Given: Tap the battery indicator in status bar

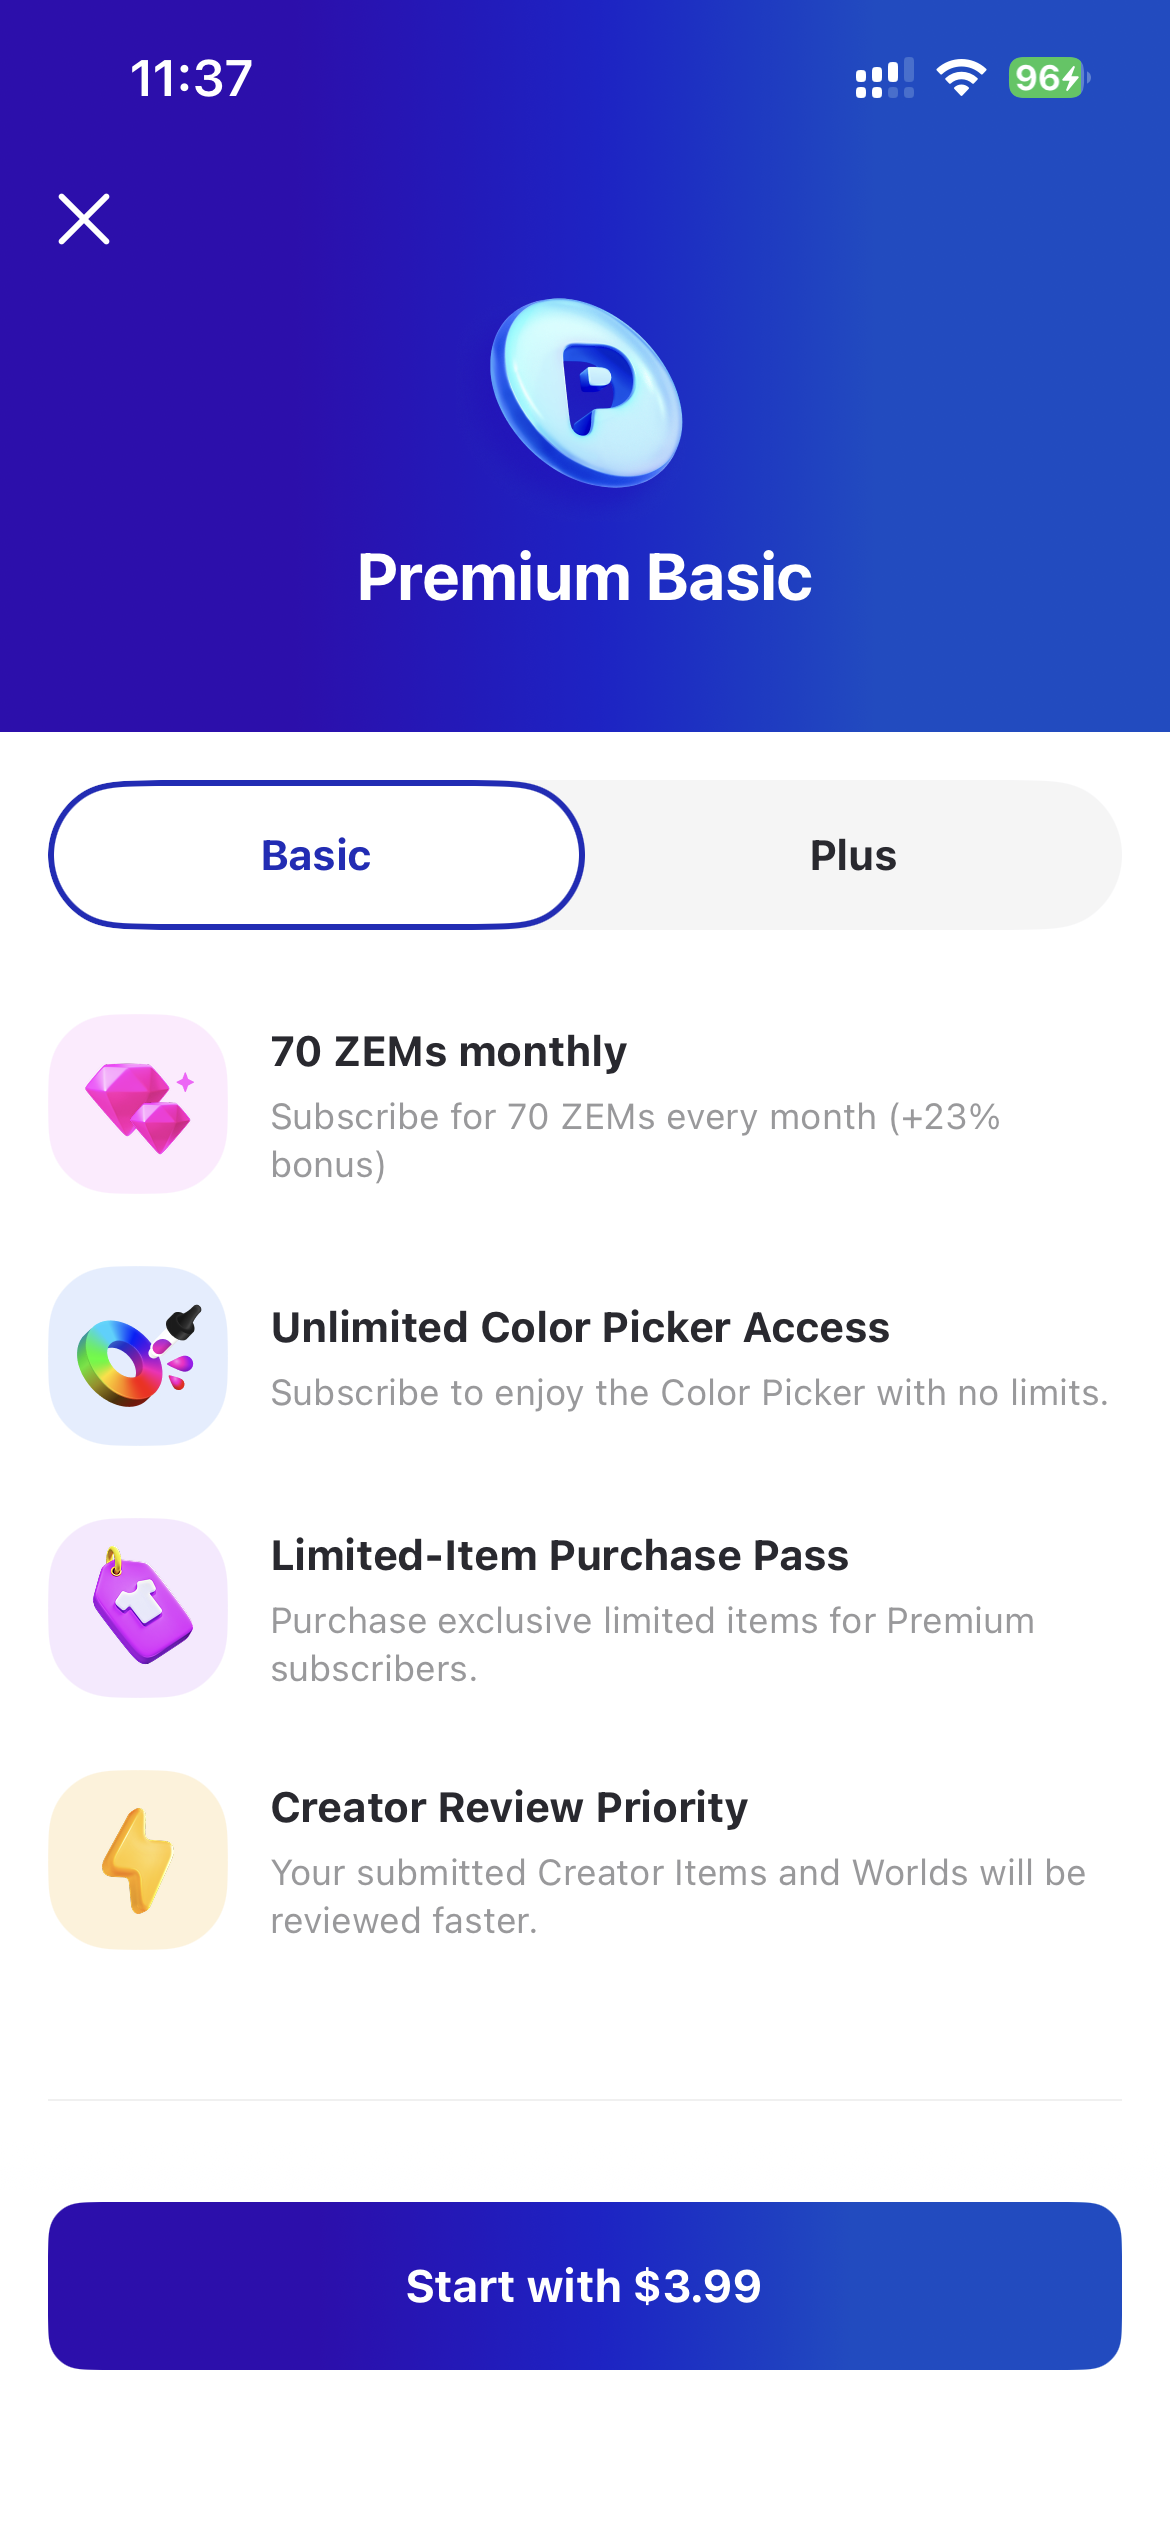Looking at the screenshot, I should click(1047, 78).
